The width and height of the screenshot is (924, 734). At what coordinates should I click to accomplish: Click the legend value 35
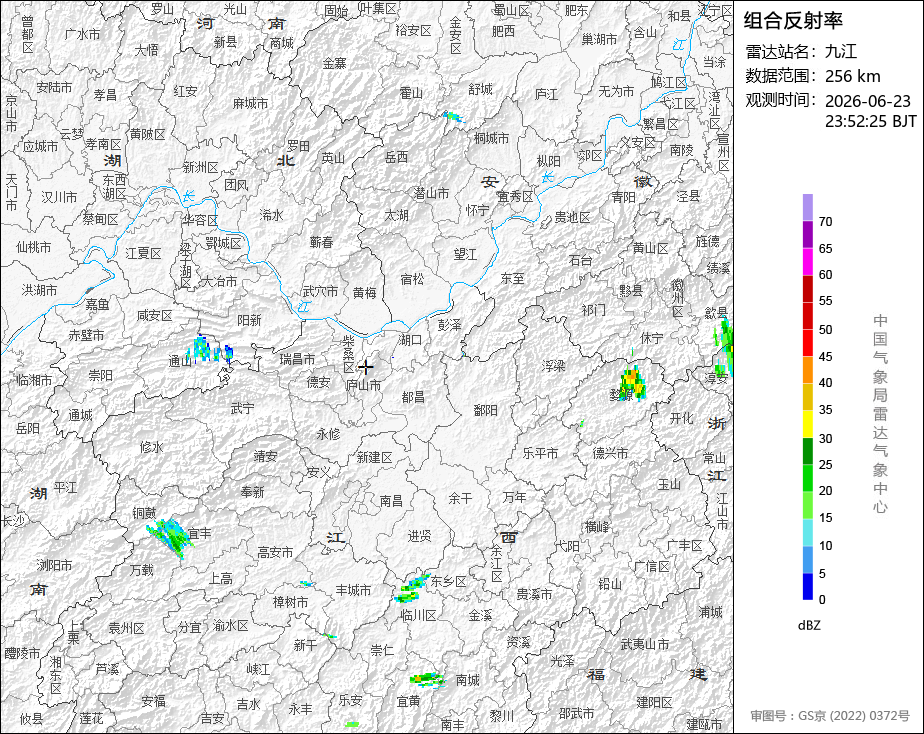[x=826, y=409]
